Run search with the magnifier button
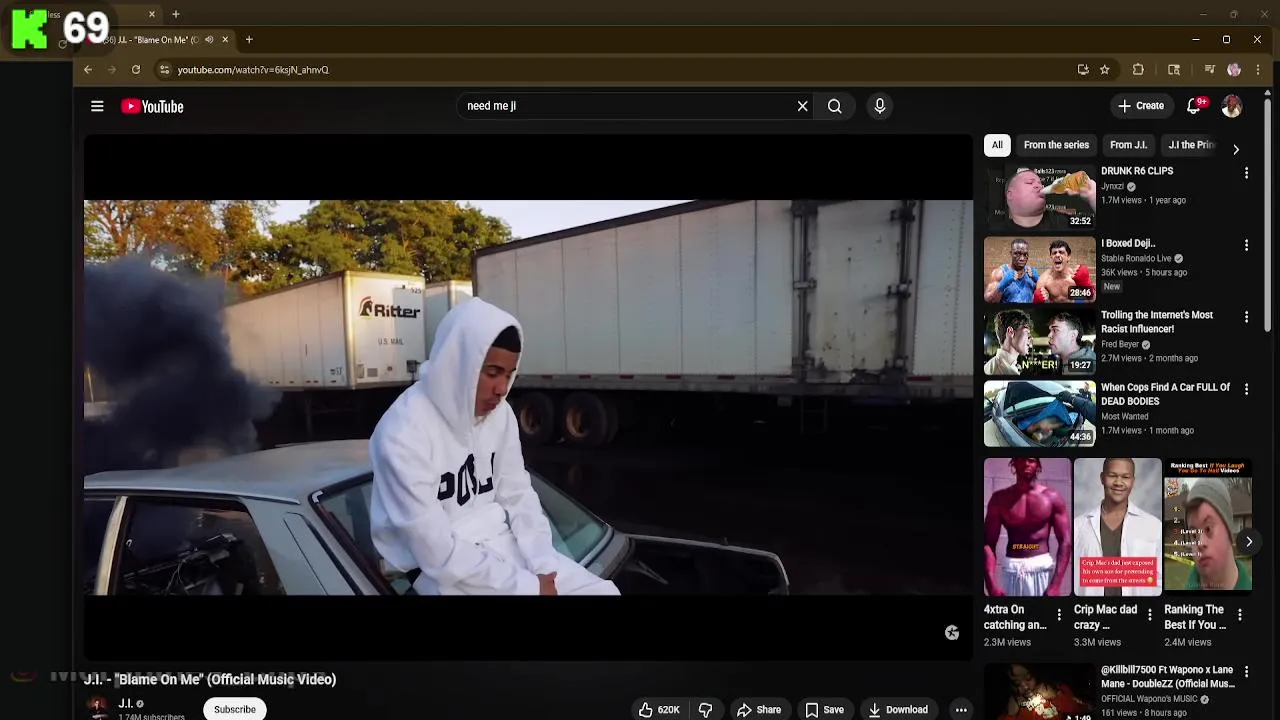The width and height of the screenshot is (1280, 720). tap(834, 106)
